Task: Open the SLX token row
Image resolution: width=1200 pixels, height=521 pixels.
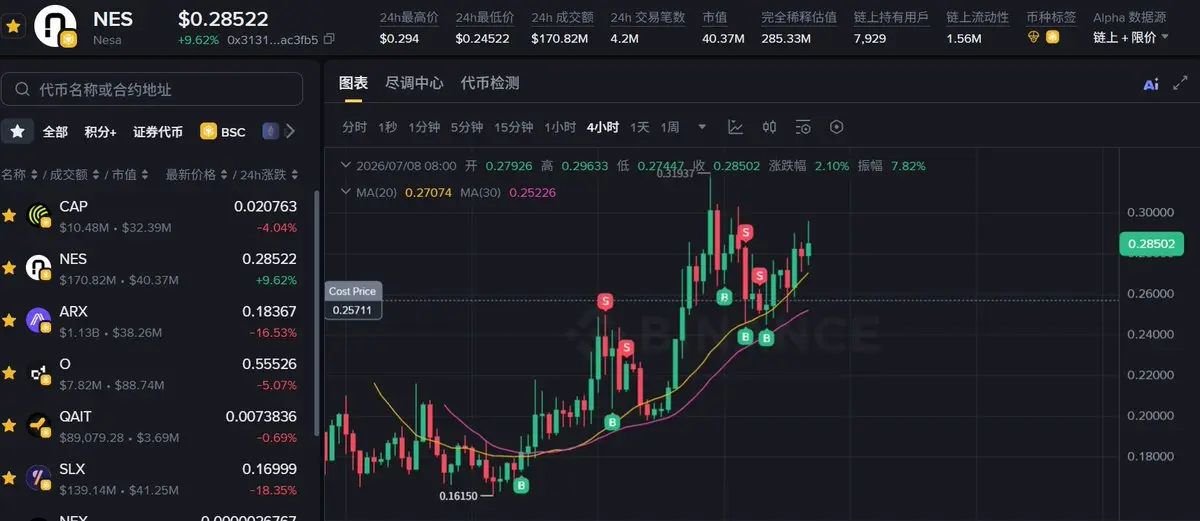Action: pyautogui.click(x=155, y=478)
